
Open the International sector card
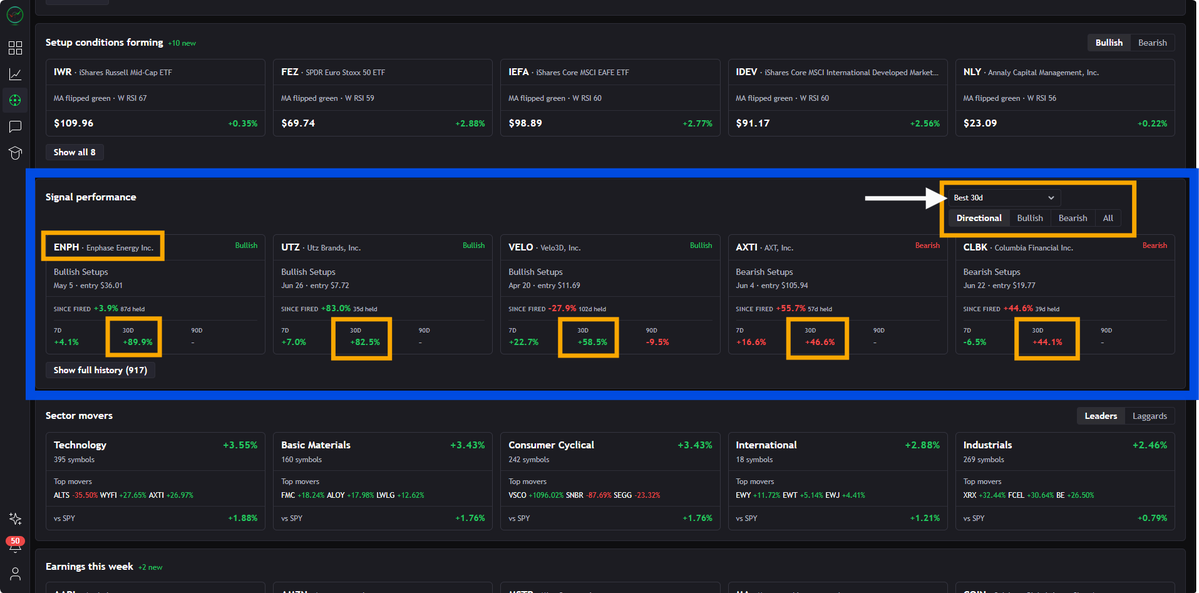[837, 481]
